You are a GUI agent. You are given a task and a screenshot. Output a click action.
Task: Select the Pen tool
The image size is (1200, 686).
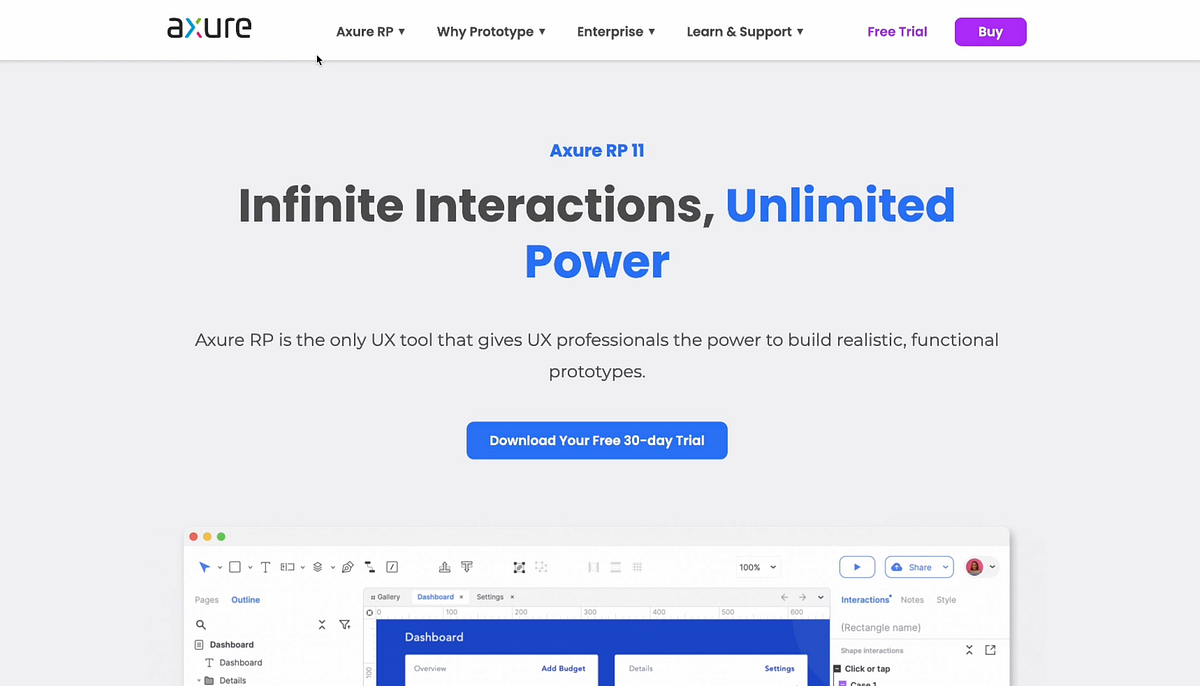click(x=348, y=567)
